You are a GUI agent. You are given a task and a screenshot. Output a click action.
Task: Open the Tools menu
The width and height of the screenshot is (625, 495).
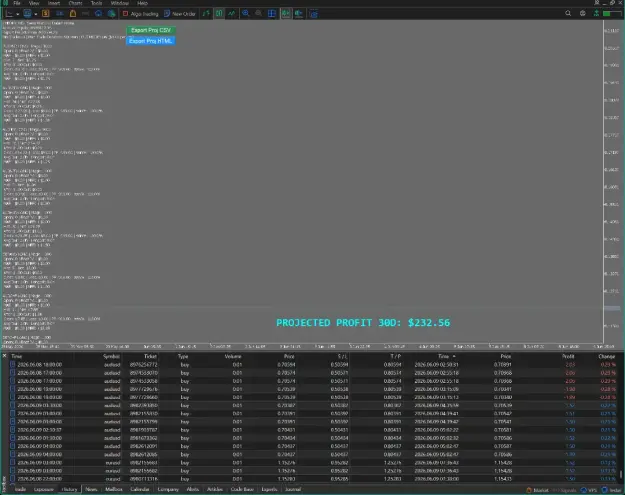pos(96,3)
